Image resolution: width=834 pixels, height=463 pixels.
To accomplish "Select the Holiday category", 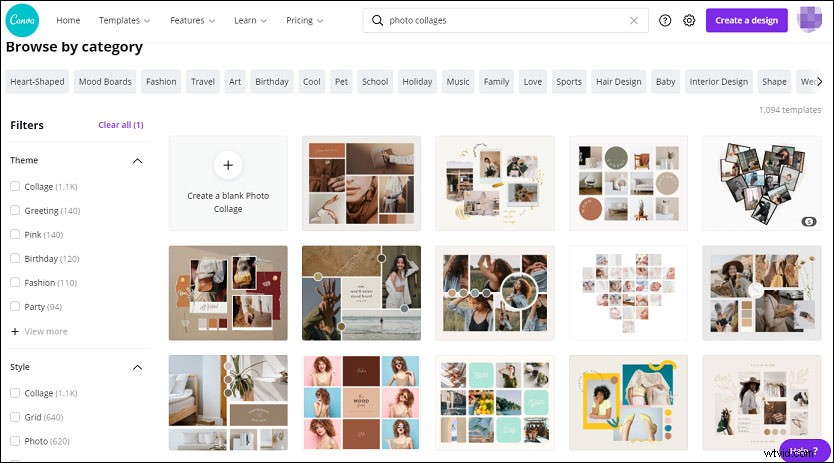I will (417, 81).
